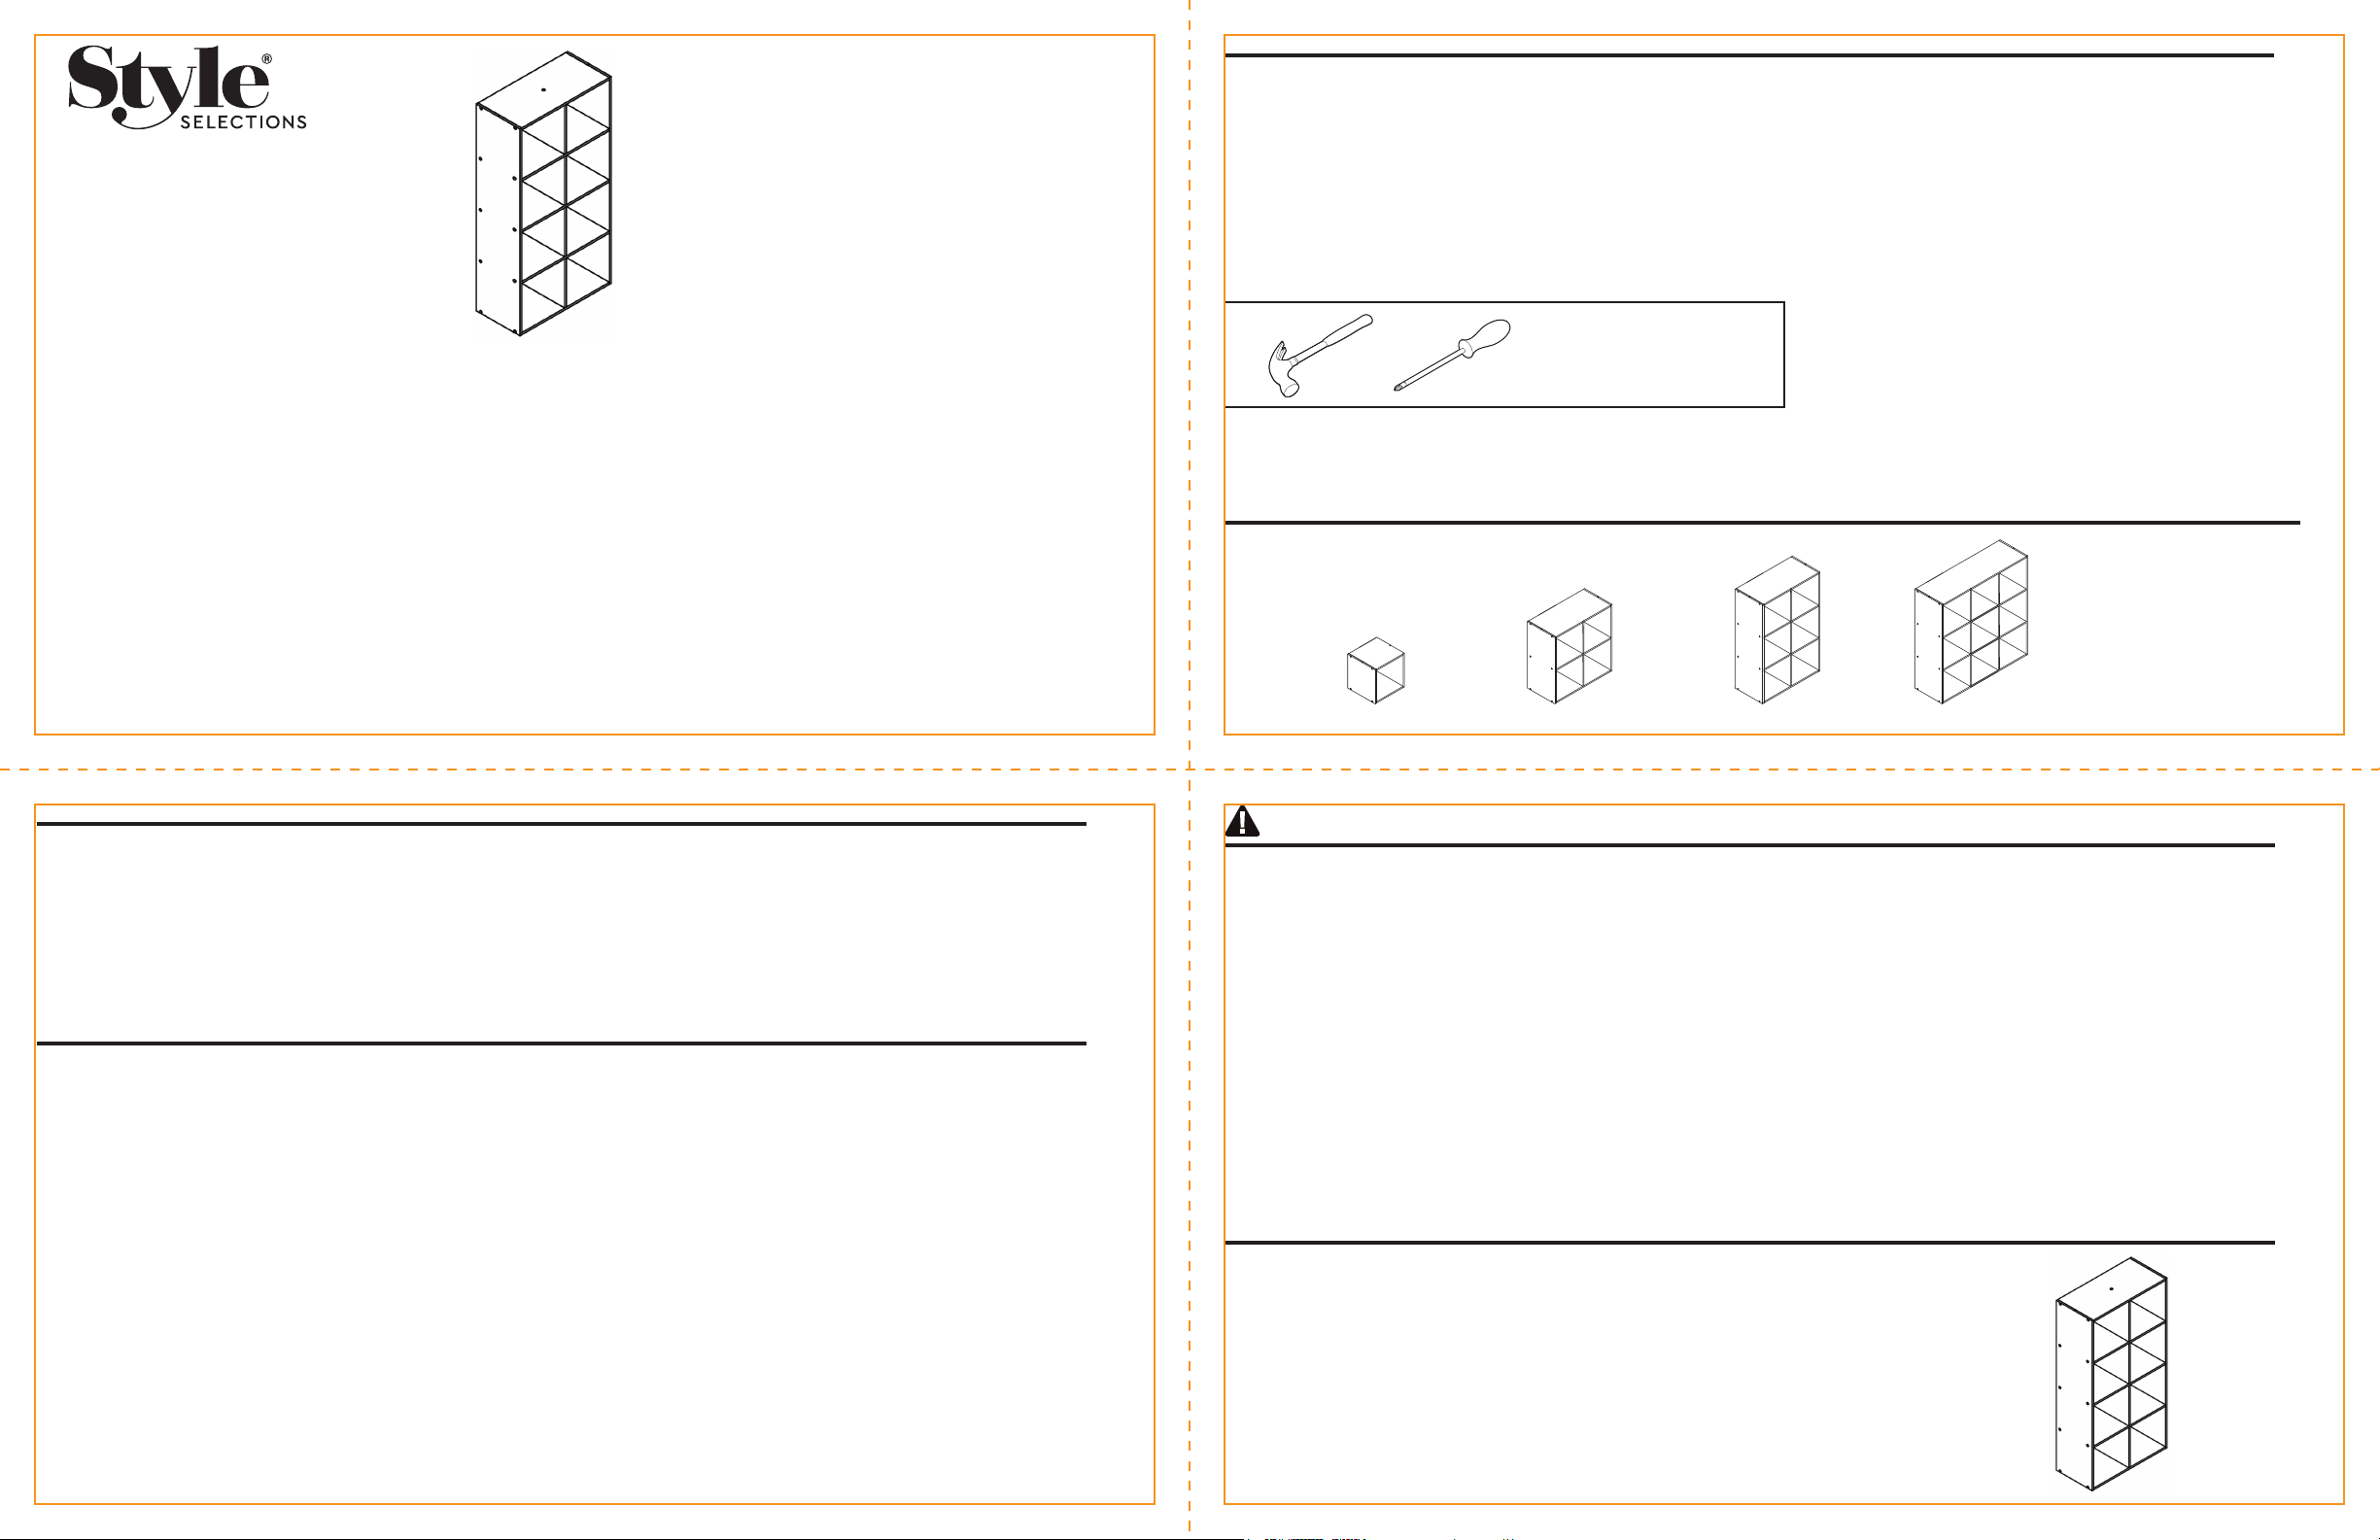Select the nine-cube organizer drawing
Screen dimensions: 2380x1540
click(1971, 622)
